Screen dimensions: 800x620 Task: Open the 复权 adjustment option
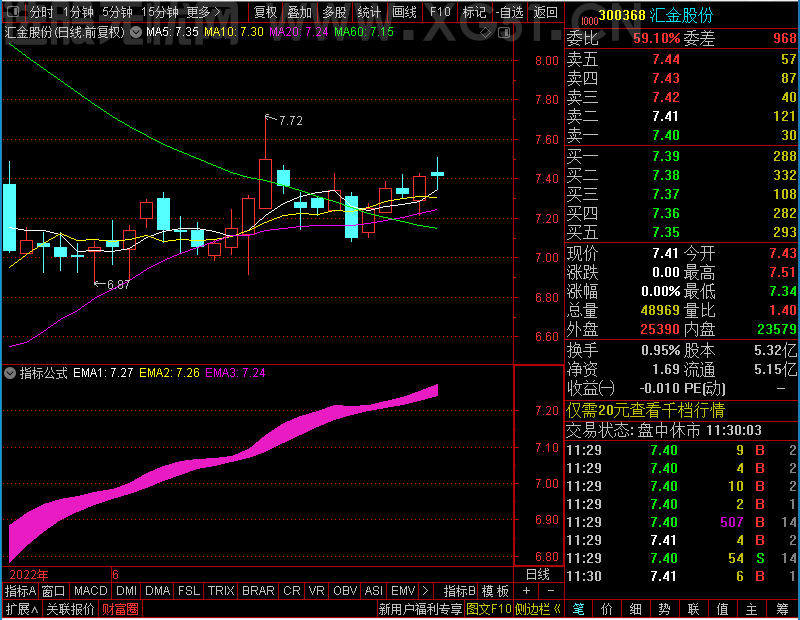tap(265, 12)
